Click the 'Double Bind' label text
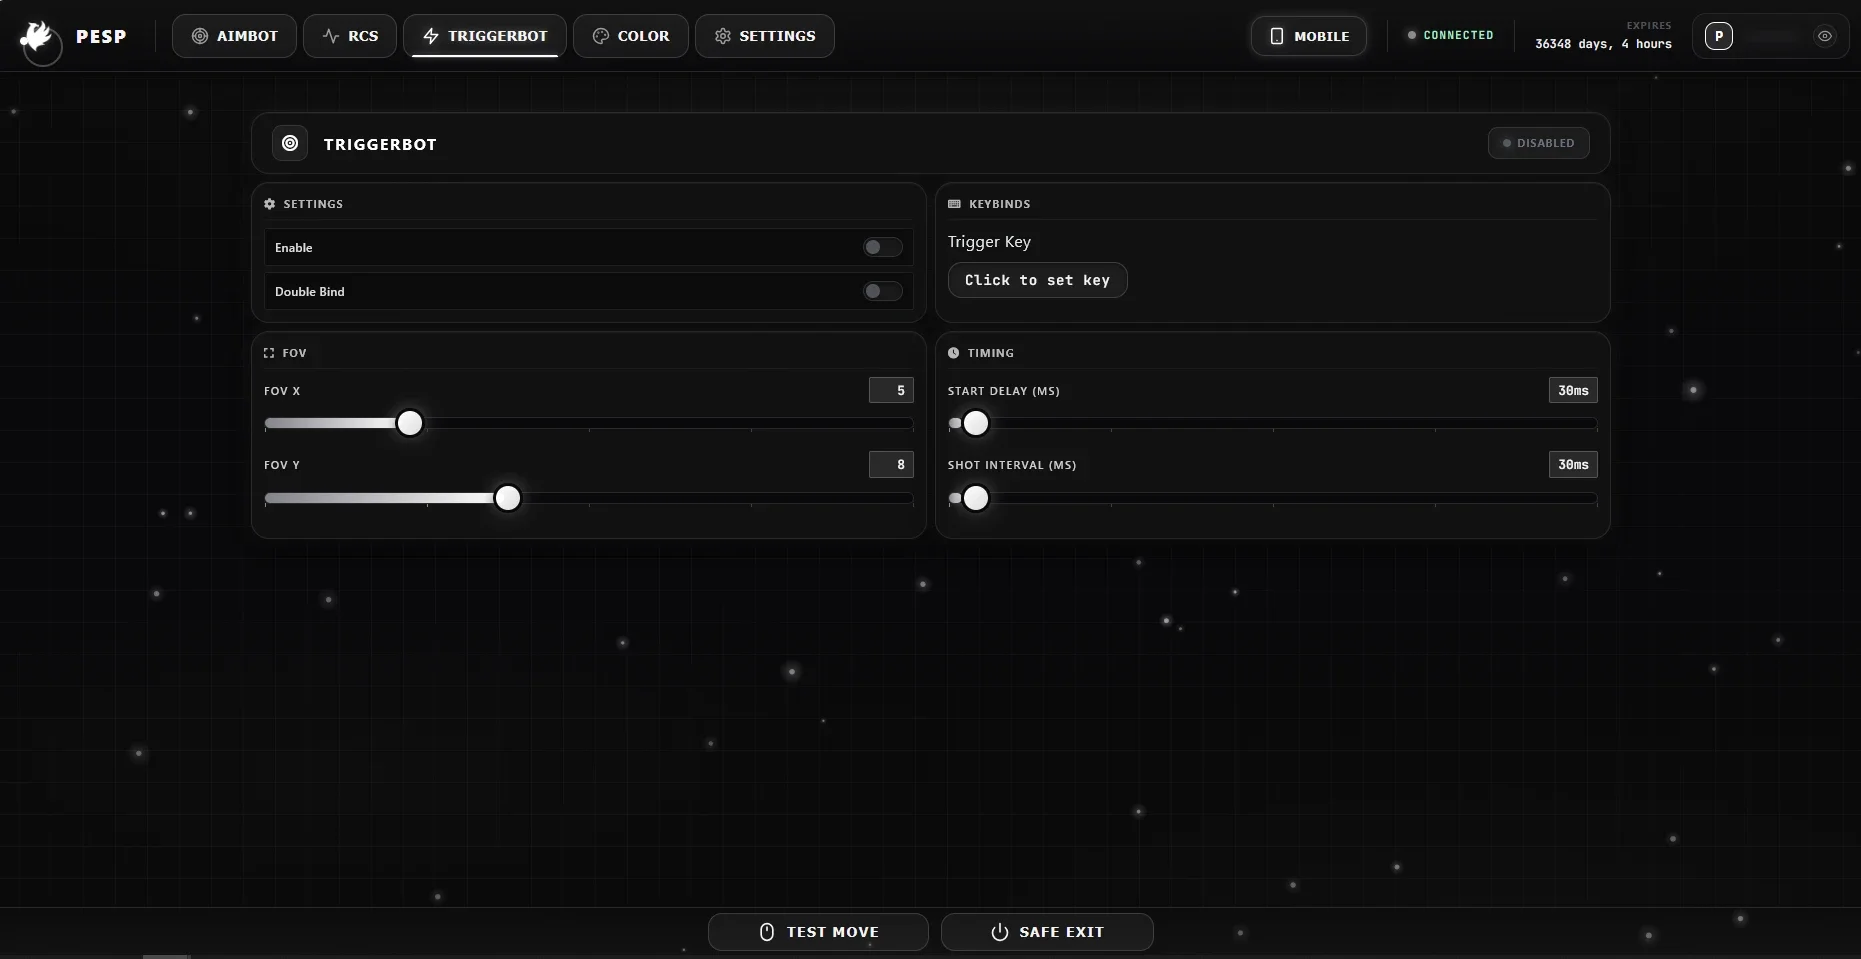This screenshot has height=959, width=1861. [310, 292]
